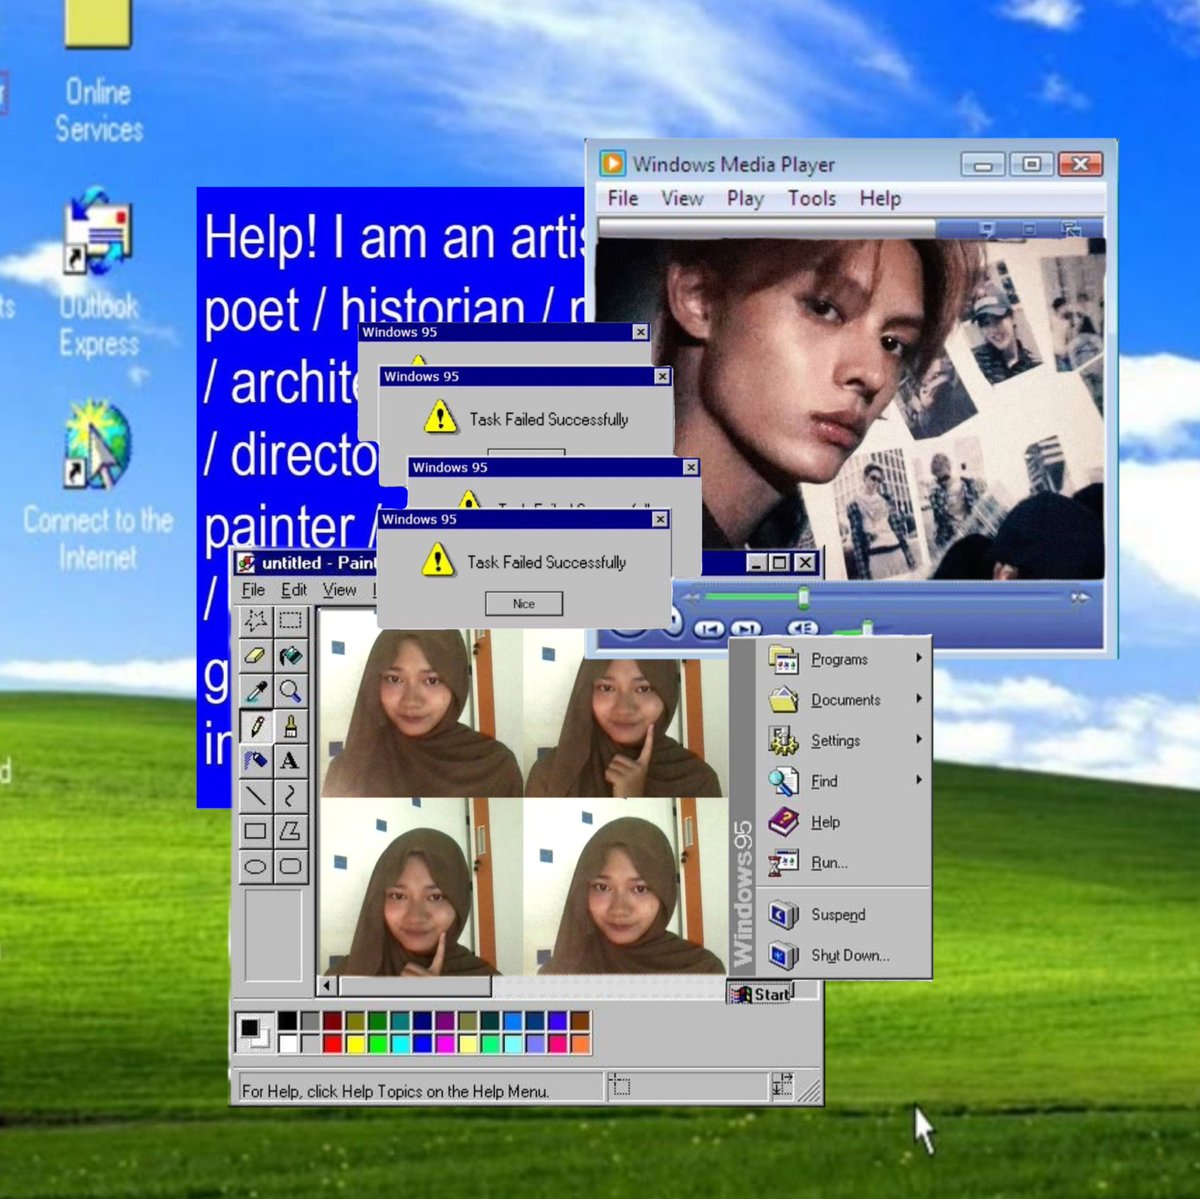
Task: Select the straight Line tool in Paint
Action: click(x=256, y=796)
